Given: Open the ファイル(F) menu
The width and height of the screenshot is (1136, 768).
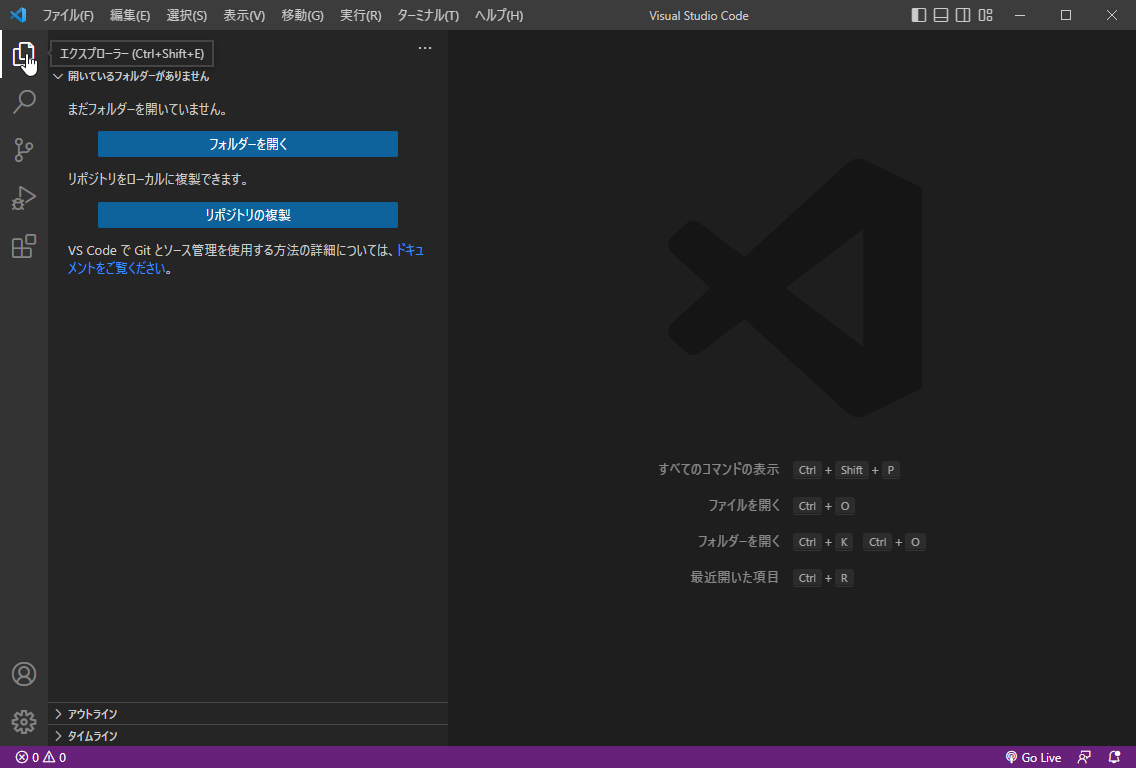Looking at the screenshot, I should pos(68,15).
